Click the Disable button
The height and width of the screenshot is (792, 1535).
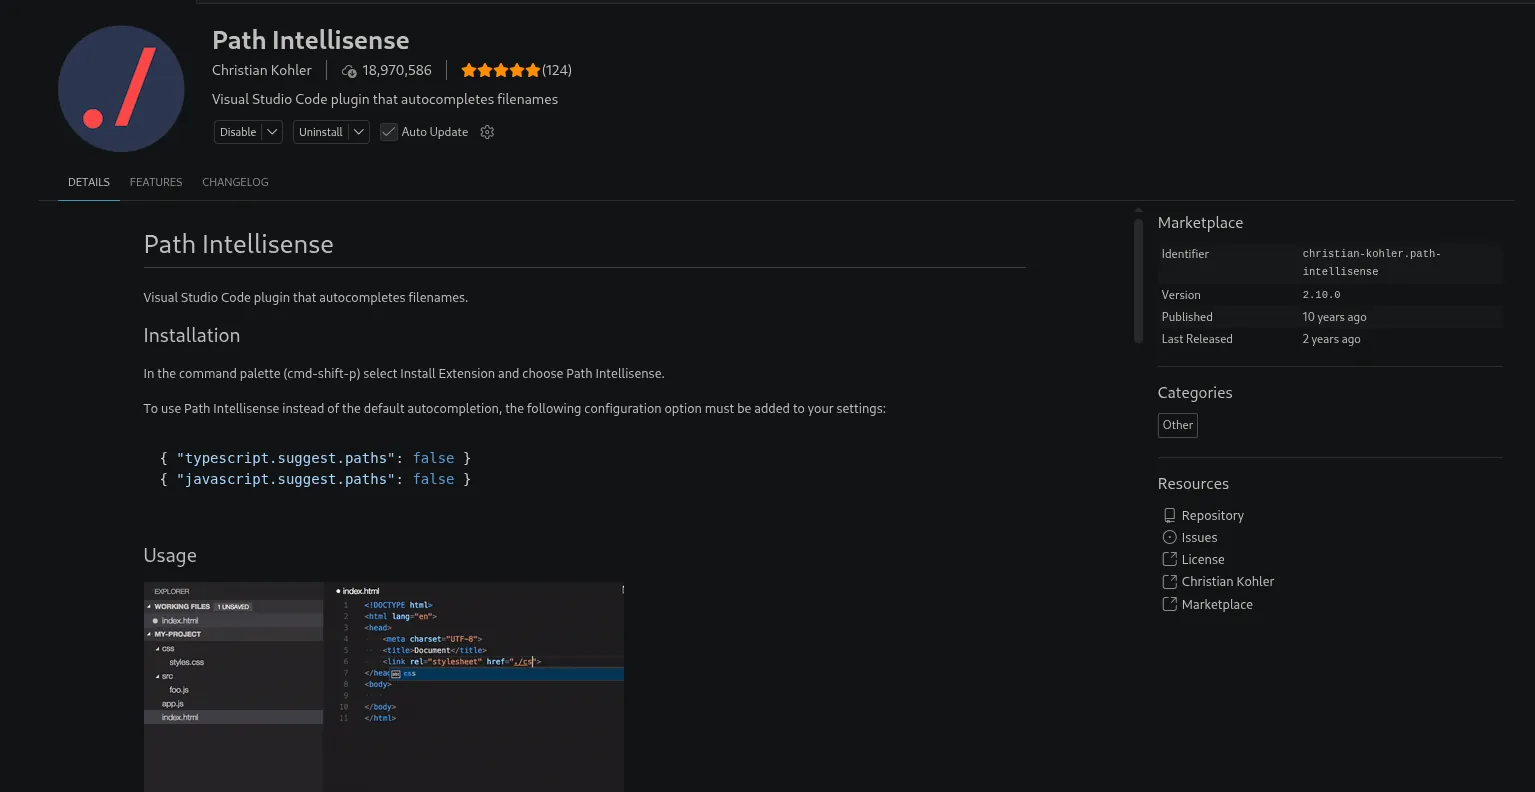tap(238, 132)
